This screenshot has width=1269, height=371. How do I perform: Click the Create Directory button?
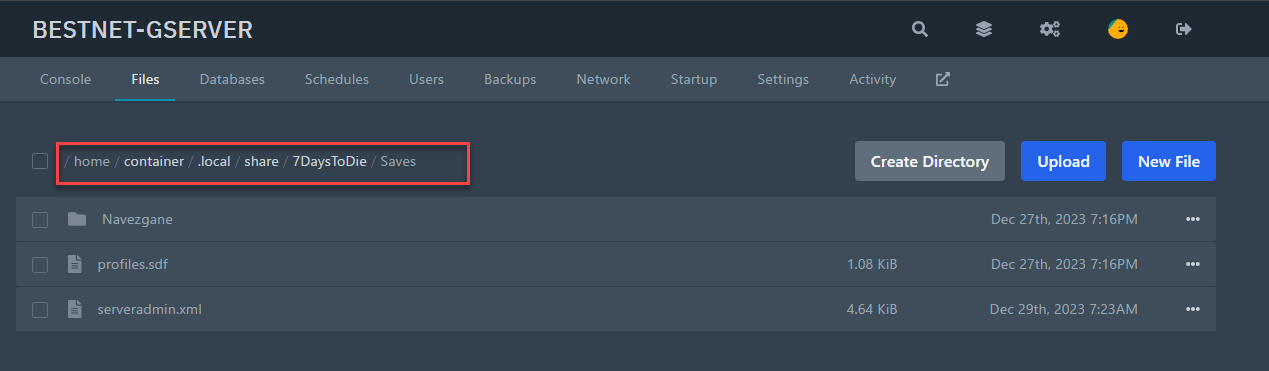[x=930, y=161]
